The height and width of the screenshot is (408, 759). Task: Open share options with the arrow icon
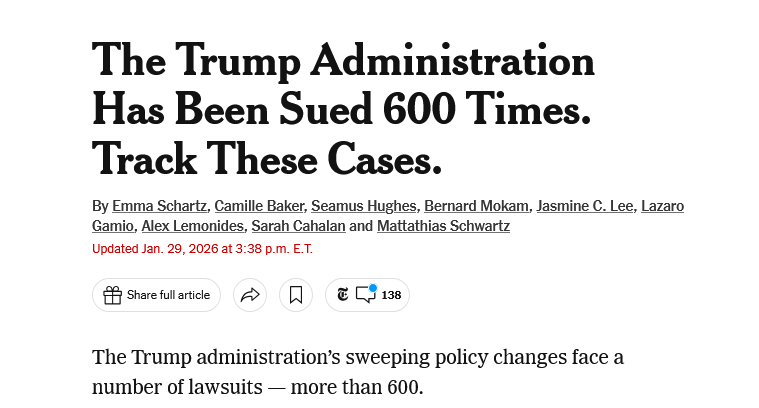click(250, 295)
